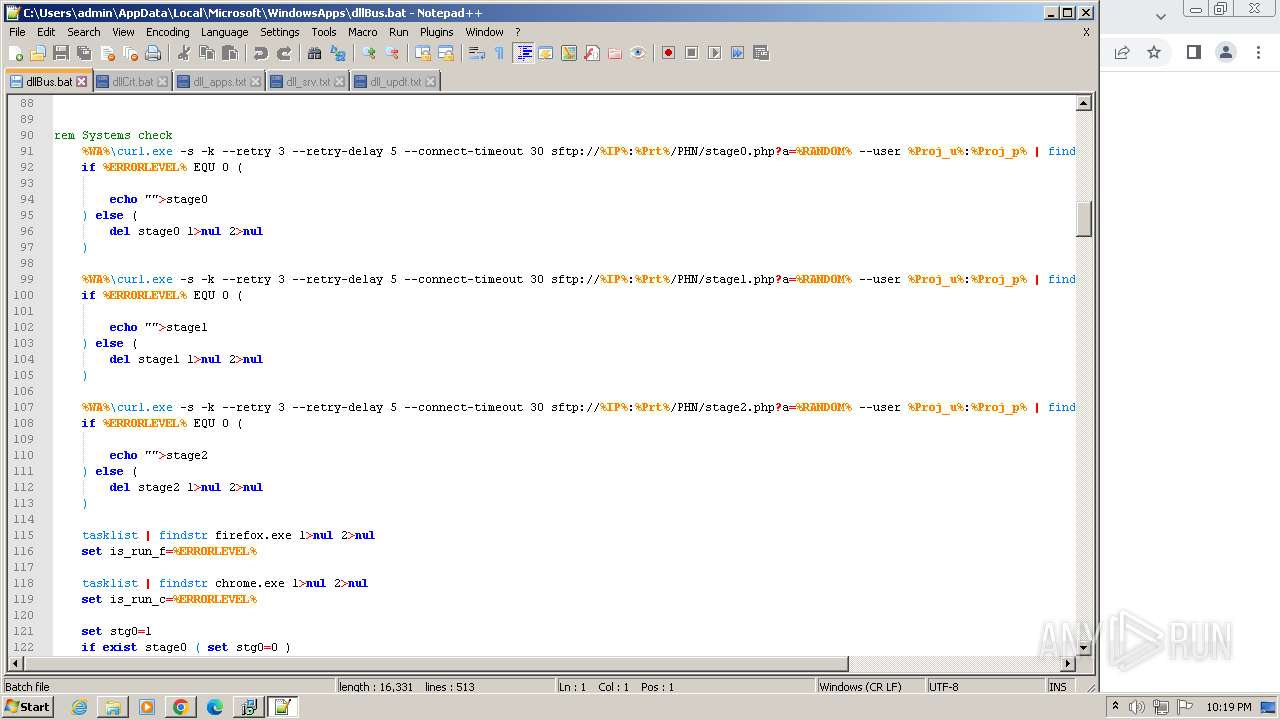Toggle INS insert mode in status bar
Image resolution: width=1280 pixels, height=720 pixels.
tap(1058, 687)
